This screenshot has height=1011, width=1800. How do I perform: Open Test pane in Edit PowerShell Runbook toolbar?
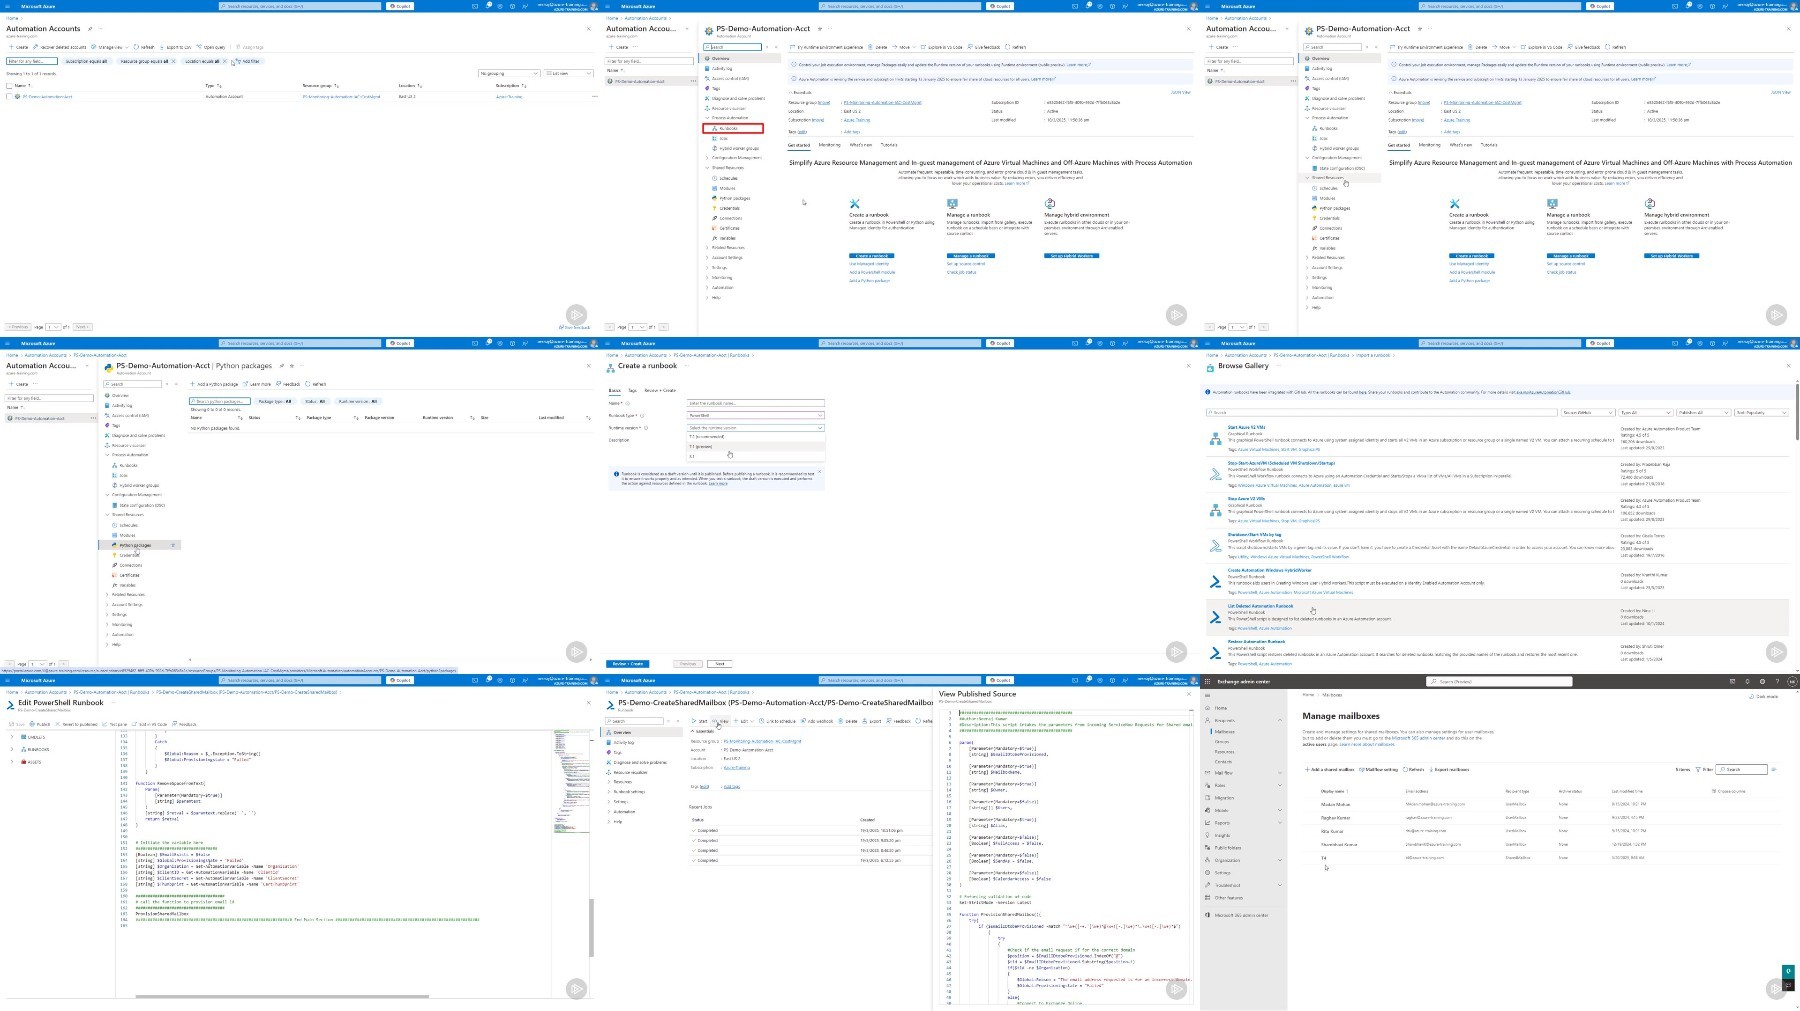pos(115,724)
